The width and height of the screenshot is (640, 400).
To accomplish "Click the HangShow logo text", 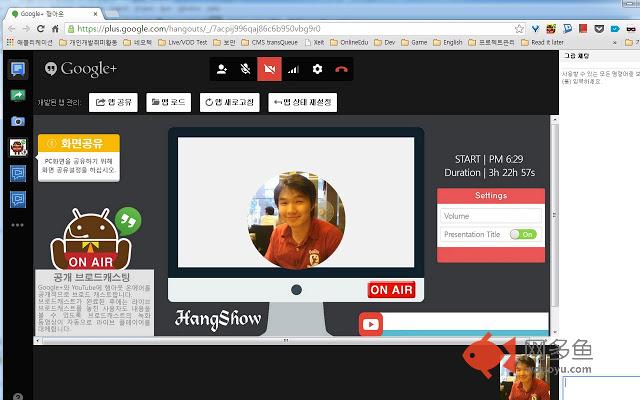I will pos(218,320).
